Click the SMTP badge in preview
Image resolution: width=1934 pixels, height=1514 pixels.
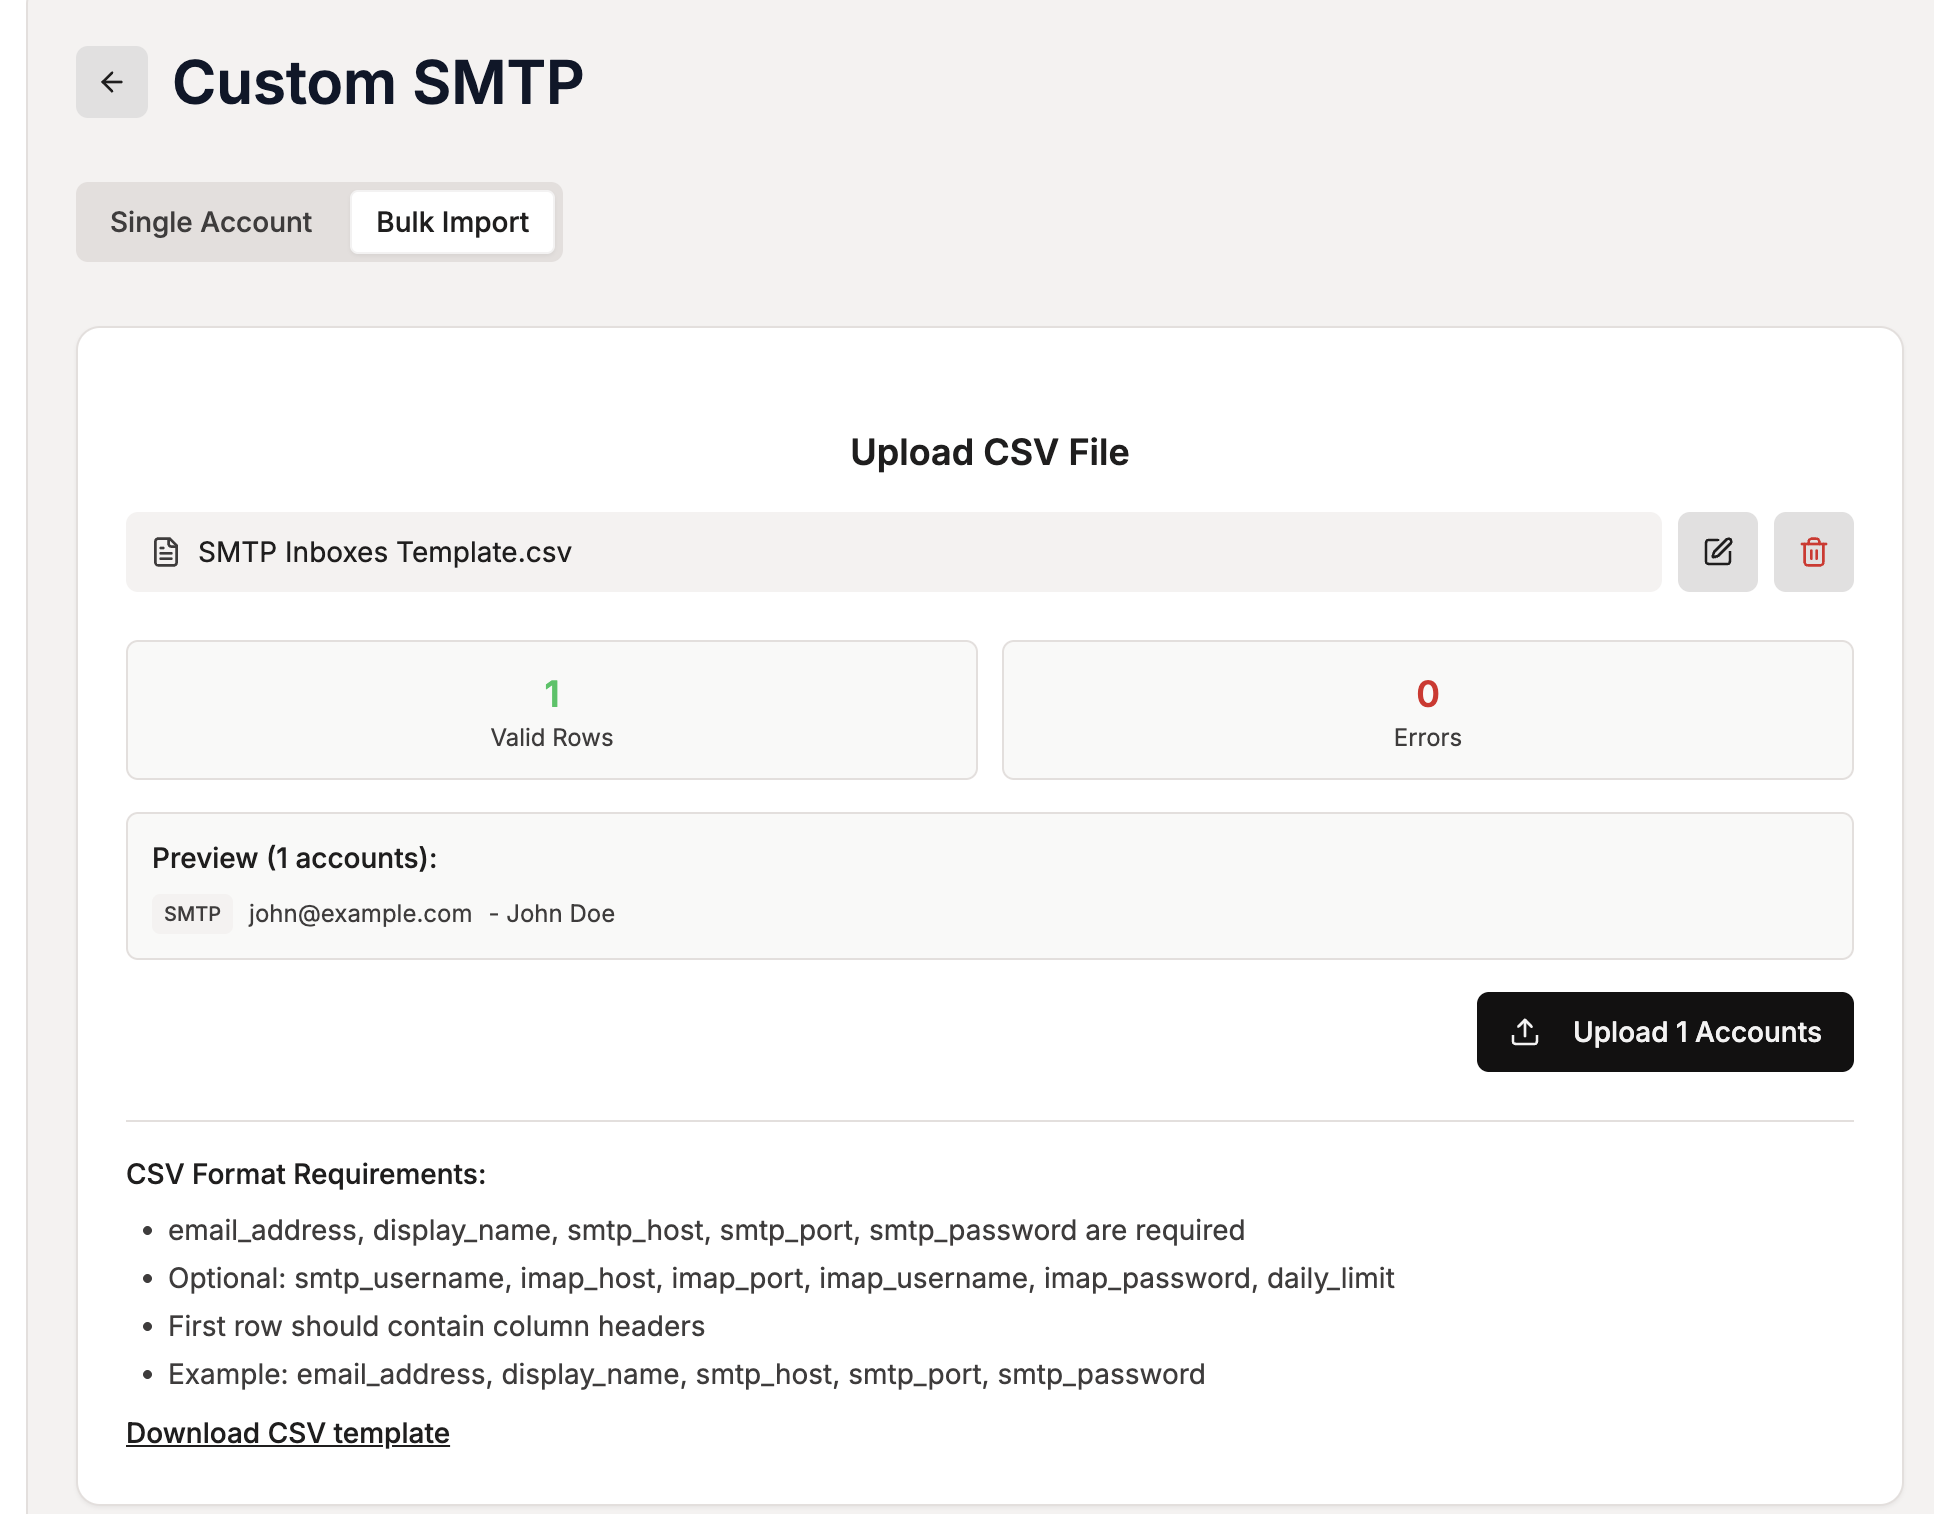[x=192, y=914]
